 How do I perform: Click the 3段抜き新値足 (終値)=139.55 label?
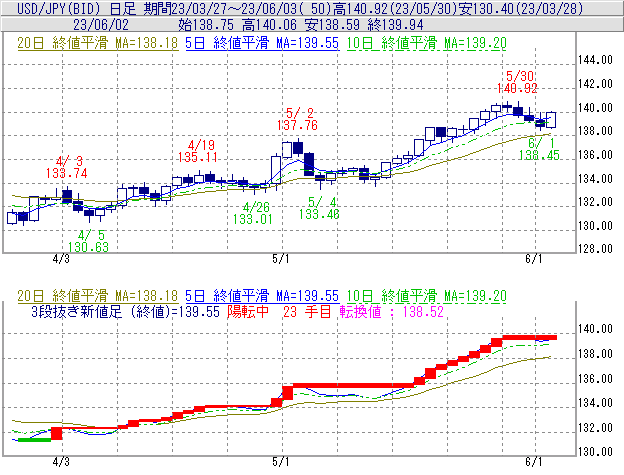125,311
